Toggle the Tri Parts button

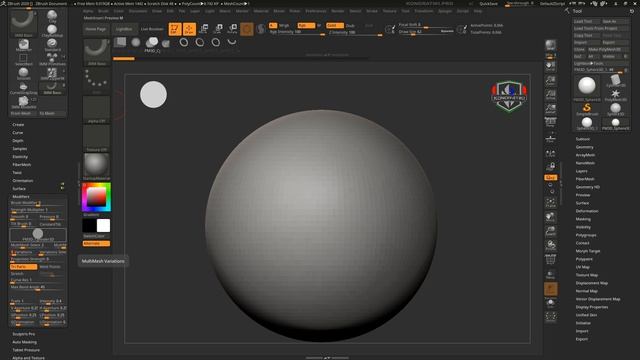[23, 267]
